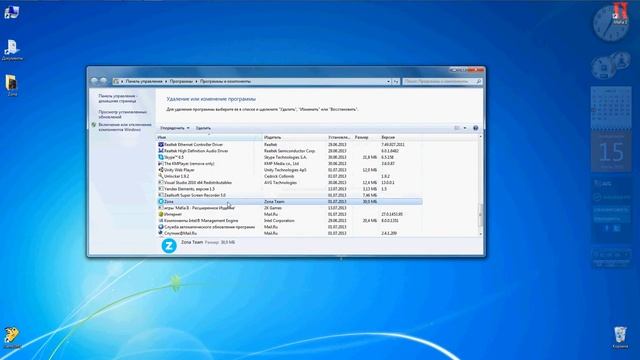
Task: Expand the arrow after Программы breadcrumb
Action: (x=196, y=82)
